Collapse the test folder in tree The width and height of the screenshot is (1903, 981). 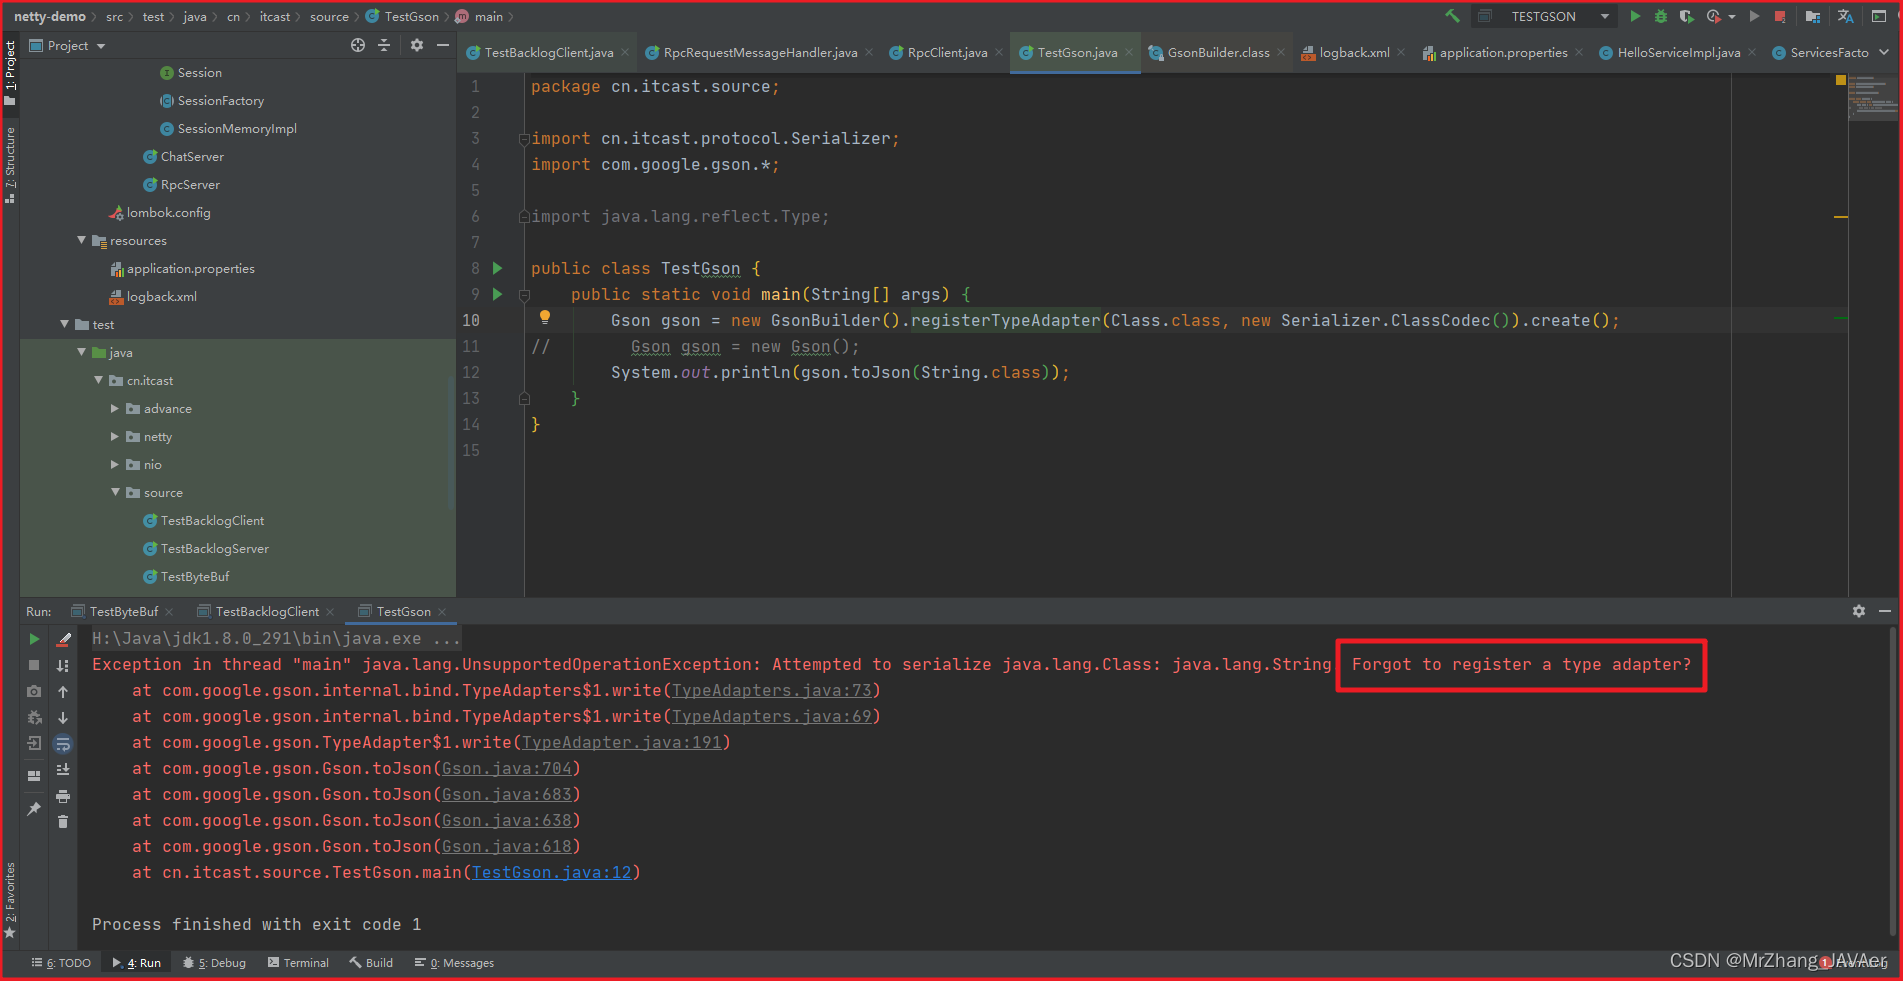(x=65, y=324)
